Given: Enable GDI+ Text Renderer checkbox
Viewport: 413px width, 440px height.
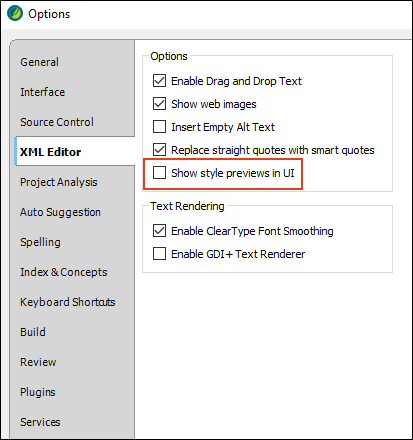Looking at the screenshot, I should pos(159,254).
